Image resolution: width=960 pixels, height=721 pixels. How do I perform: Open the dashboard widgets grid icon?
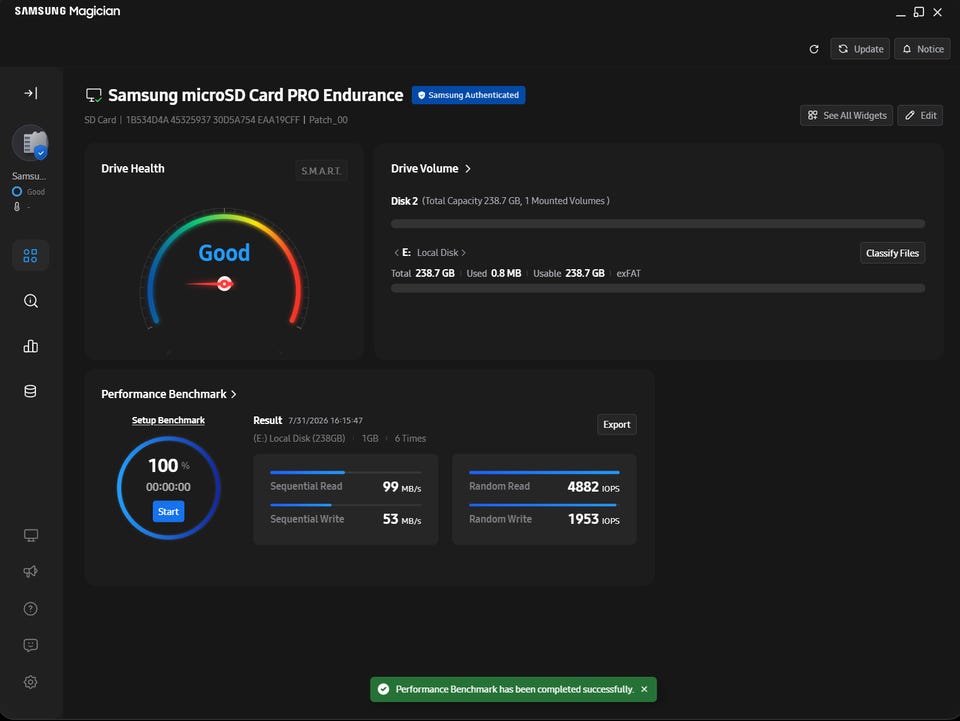(30, 255)
